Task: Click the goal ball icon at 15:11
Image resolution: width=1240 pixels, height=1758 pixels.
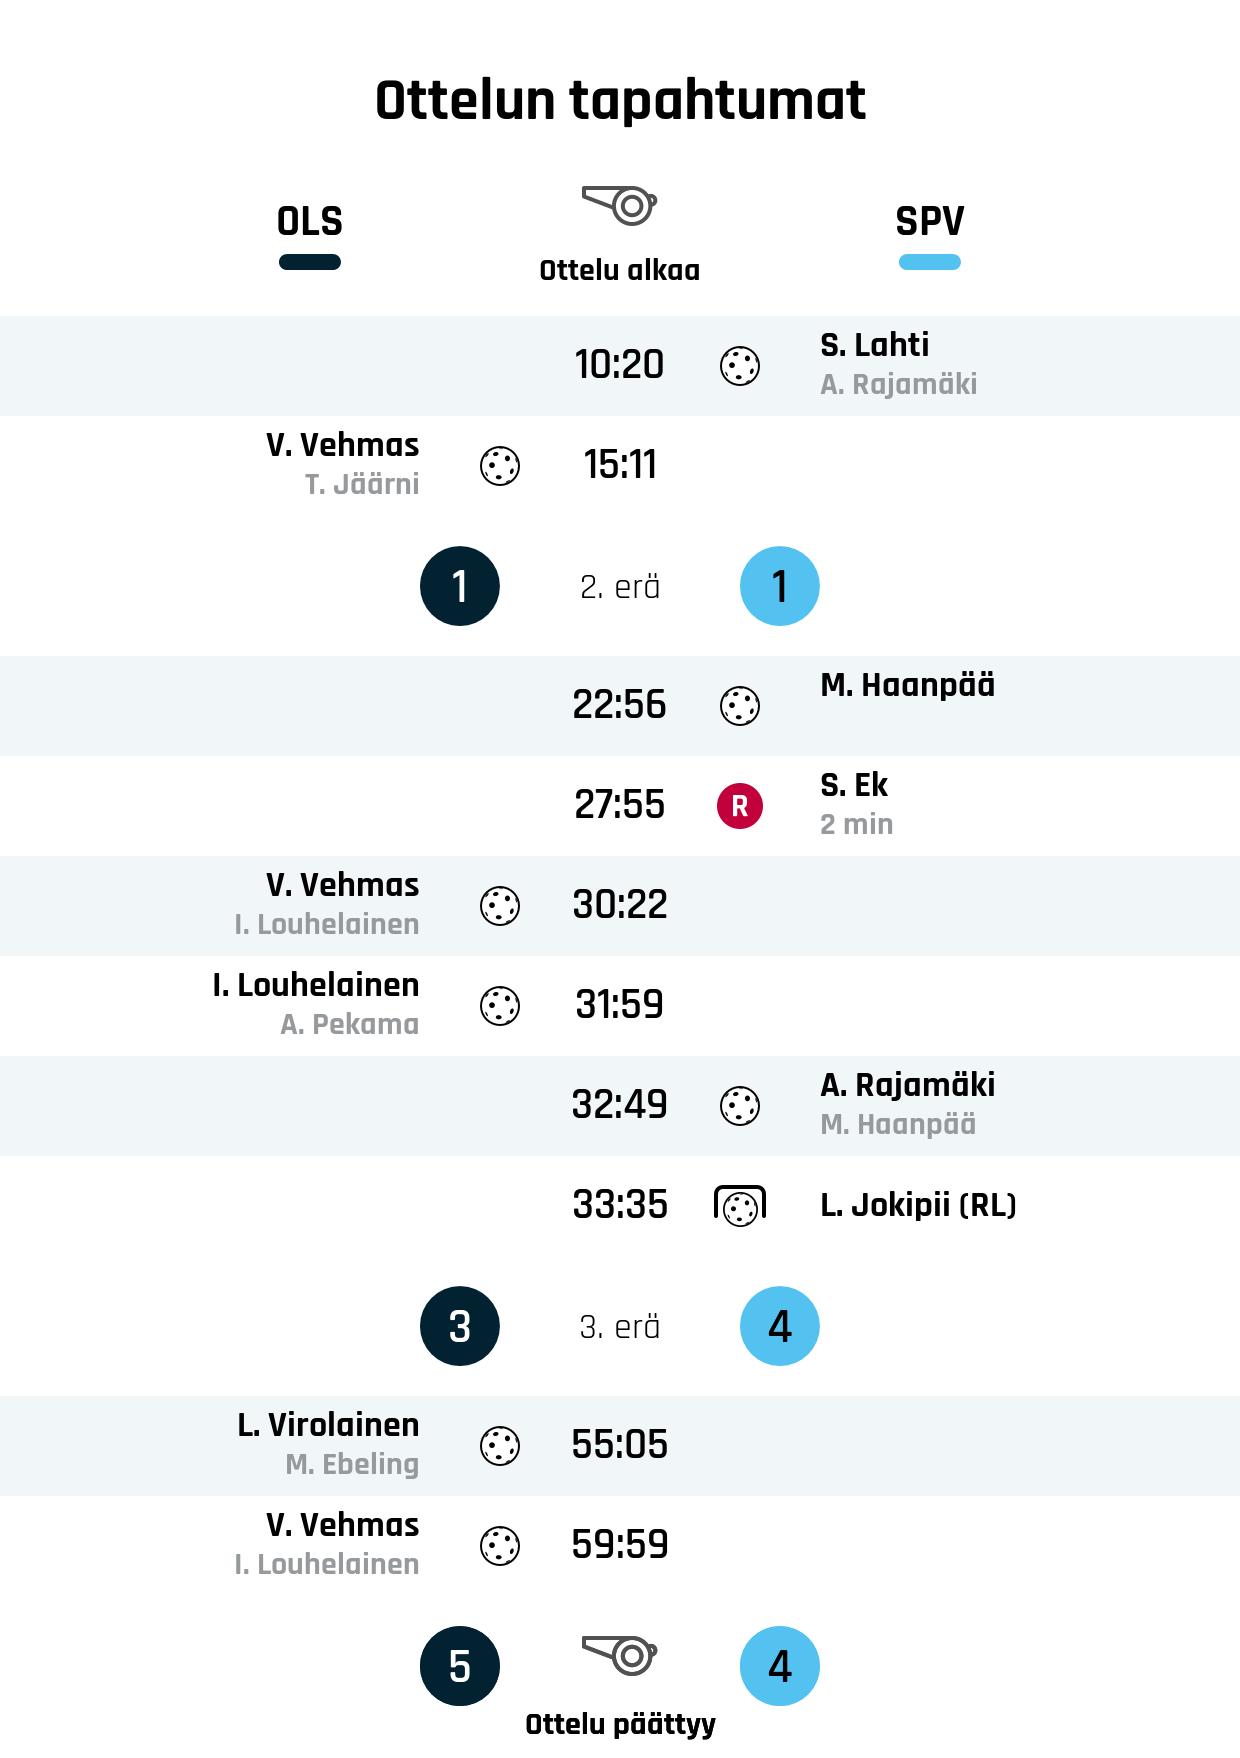Action: pyautogui.click(x=500, y=466)
